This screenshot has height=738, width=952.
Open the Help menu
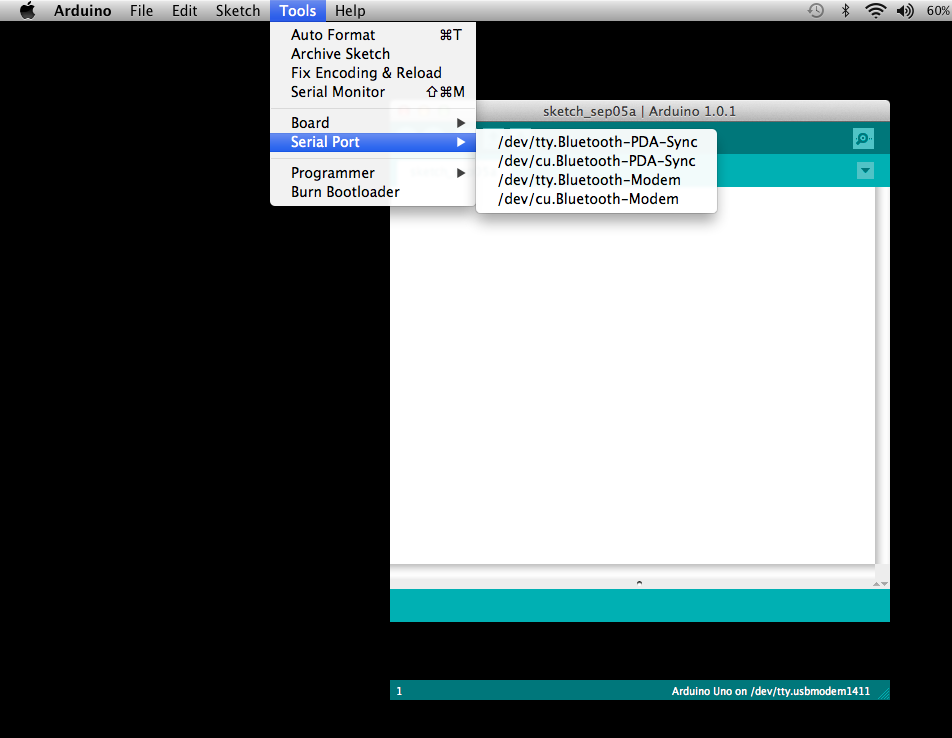(350, 10)
